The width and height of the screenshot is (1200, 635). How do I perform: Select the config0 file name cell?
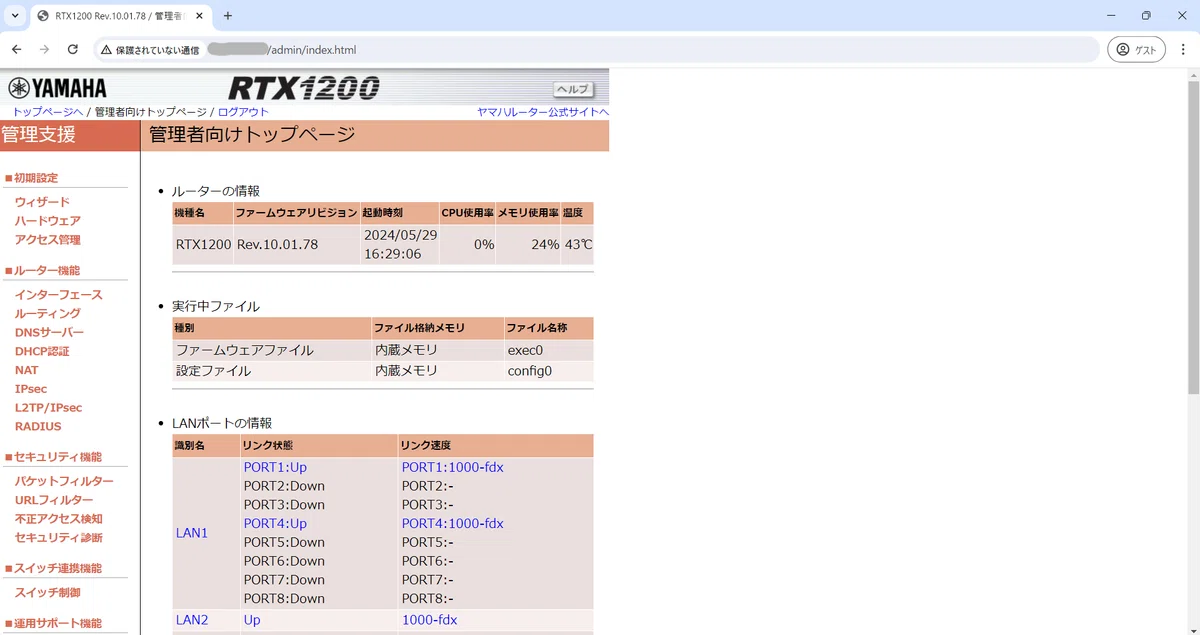tap(548, 371)
